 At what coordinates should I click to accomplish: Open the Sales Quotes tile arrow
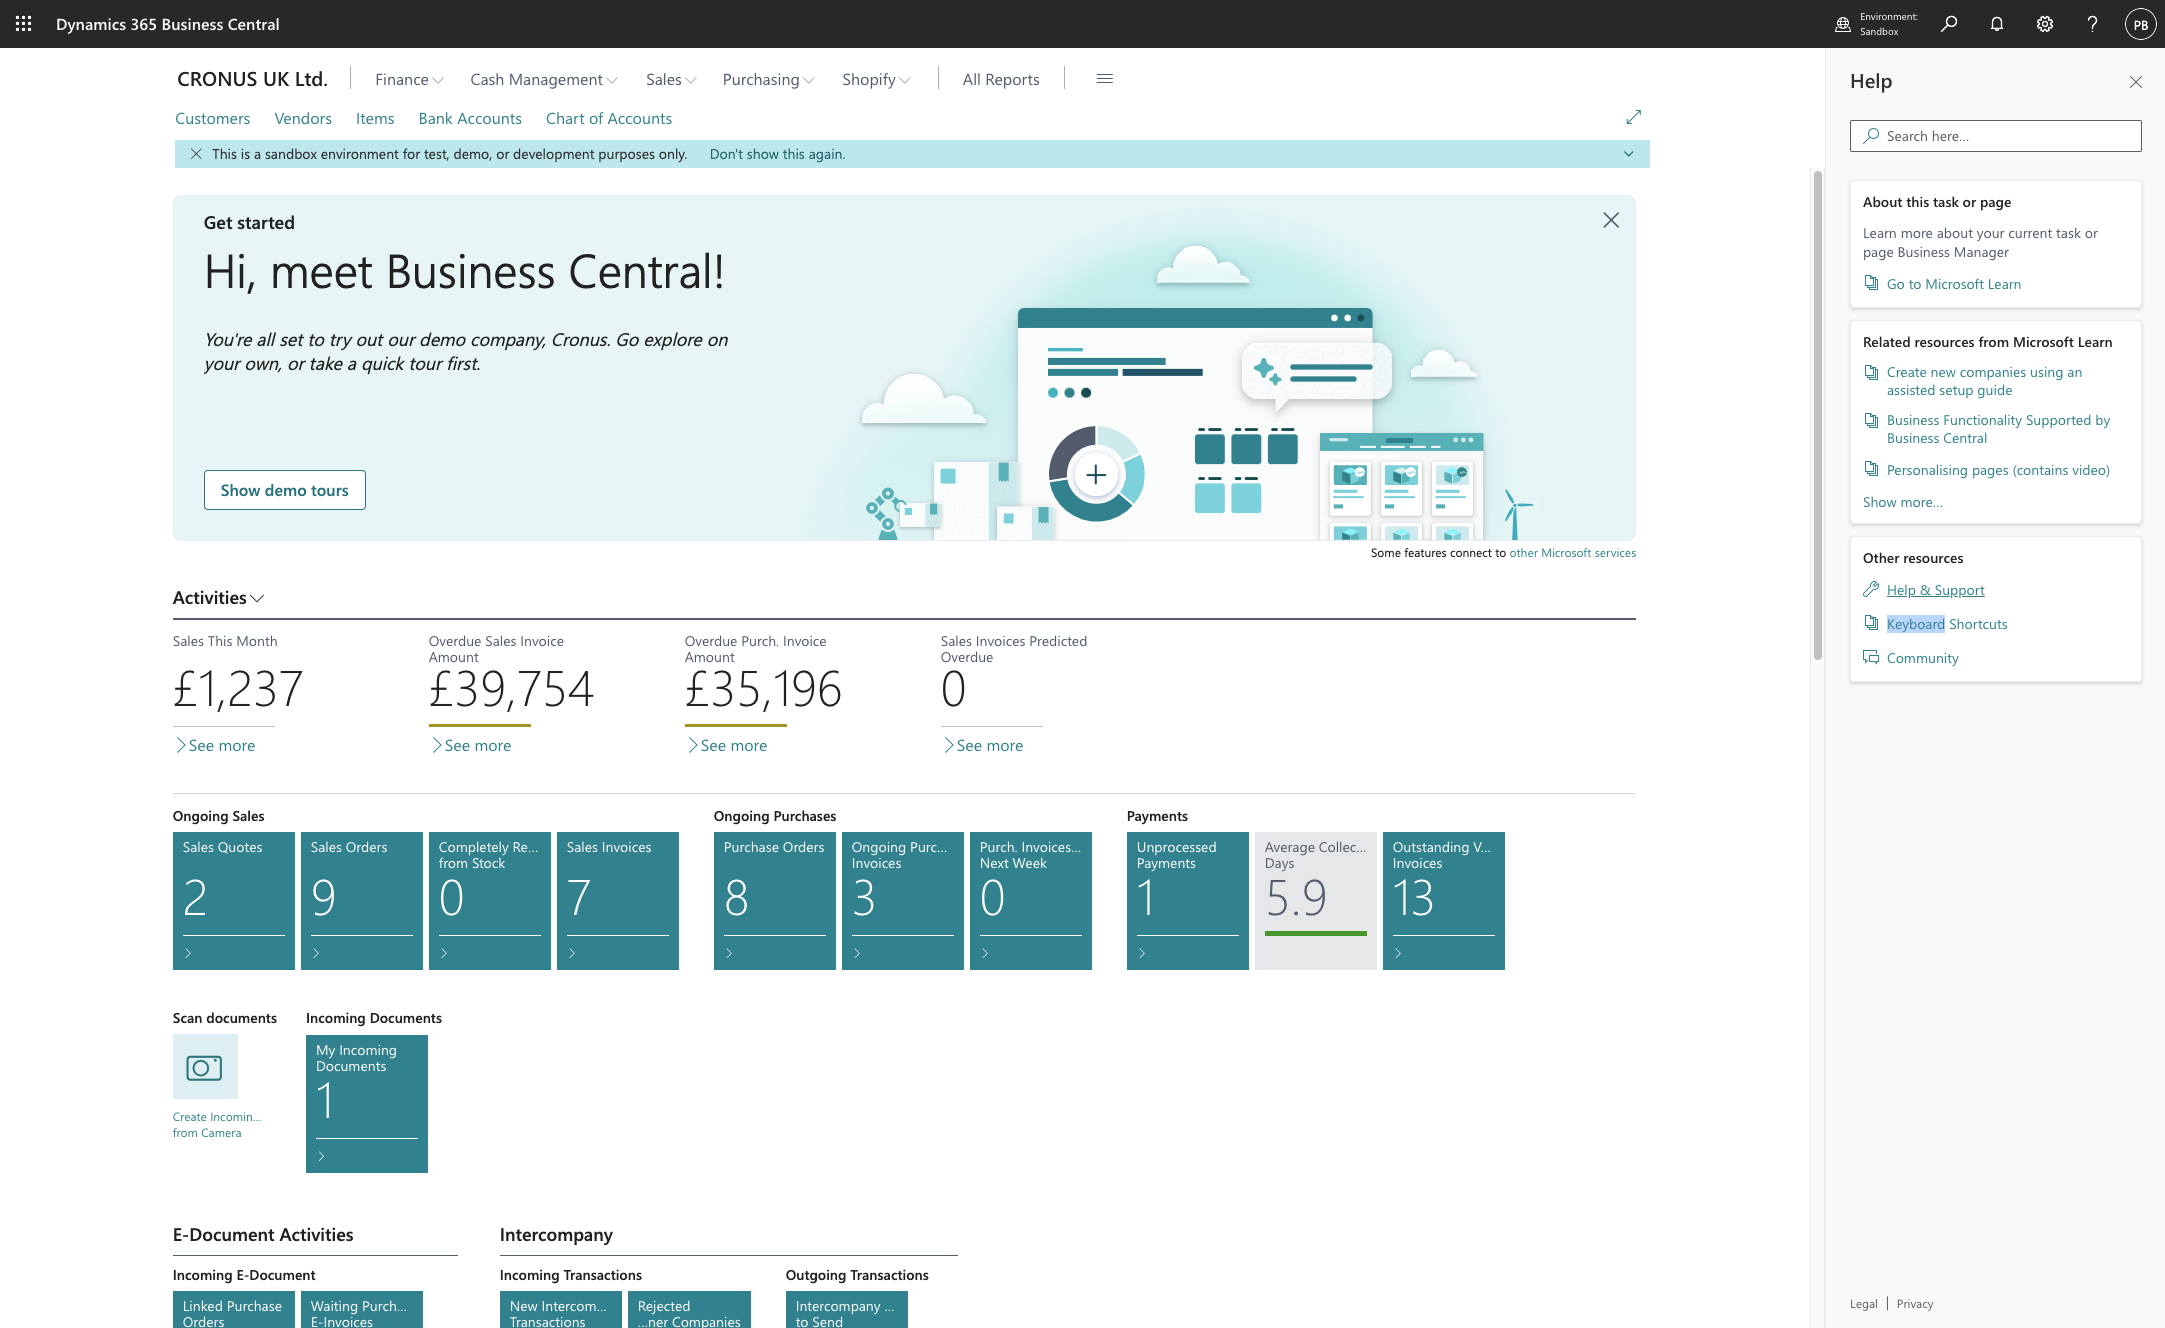pos(188,953)
